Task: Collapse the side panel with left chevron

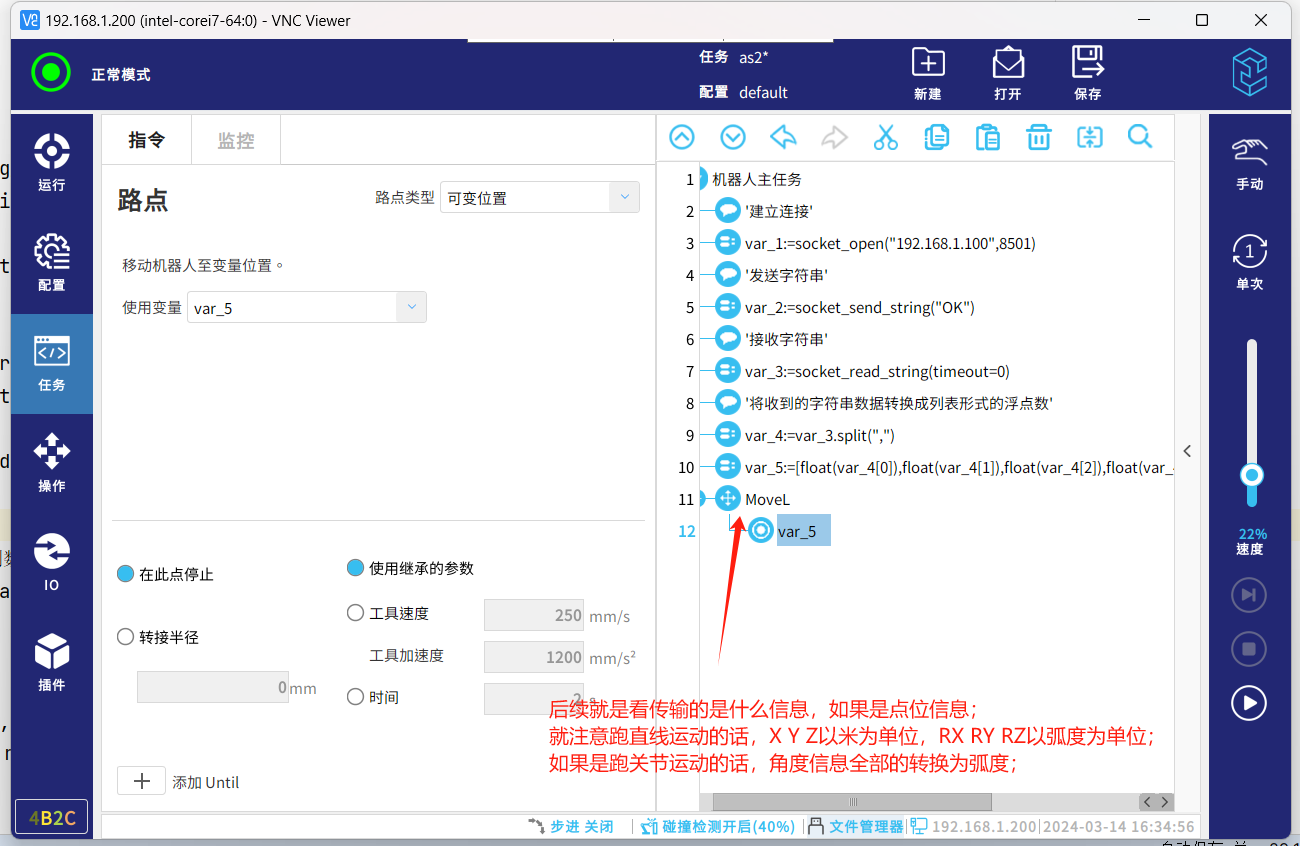Action: pyautogui.click(x=1187, y=451)
